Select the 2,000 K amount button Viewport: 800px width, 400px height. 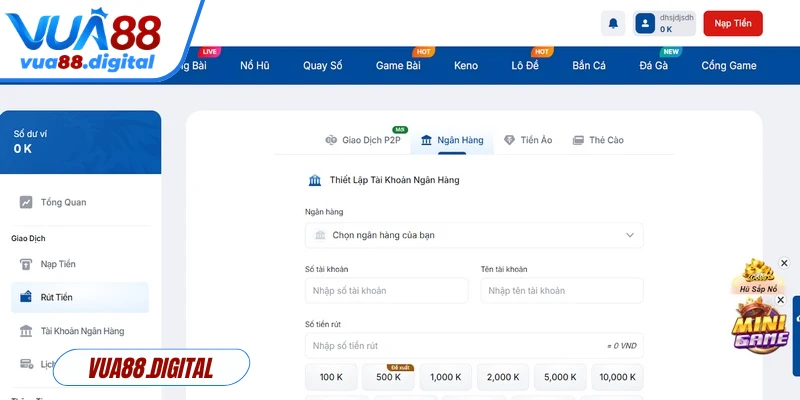503,377
